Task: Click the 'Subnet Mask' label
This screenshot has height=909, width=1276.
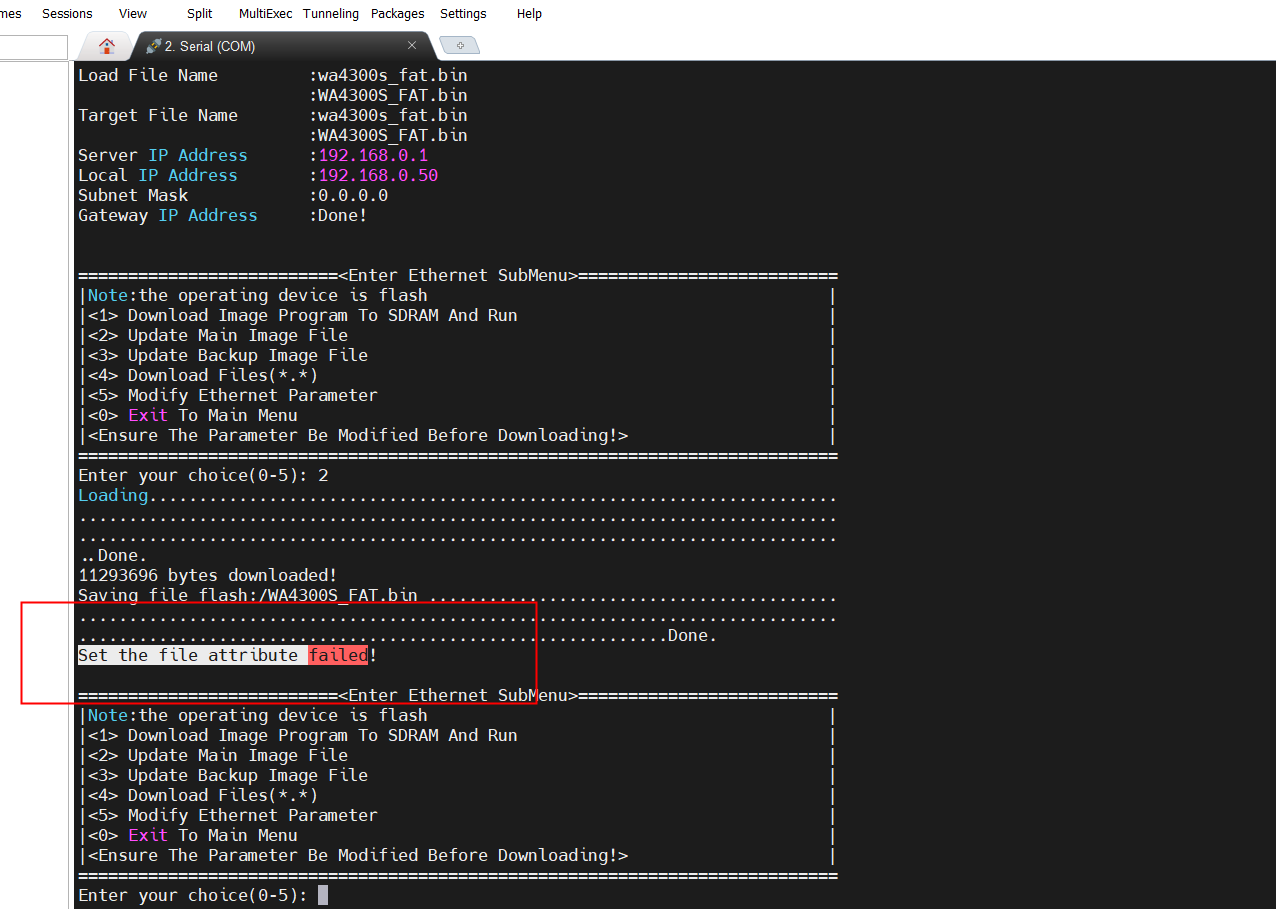Action: pyautogui.click(x=133, y=195)
